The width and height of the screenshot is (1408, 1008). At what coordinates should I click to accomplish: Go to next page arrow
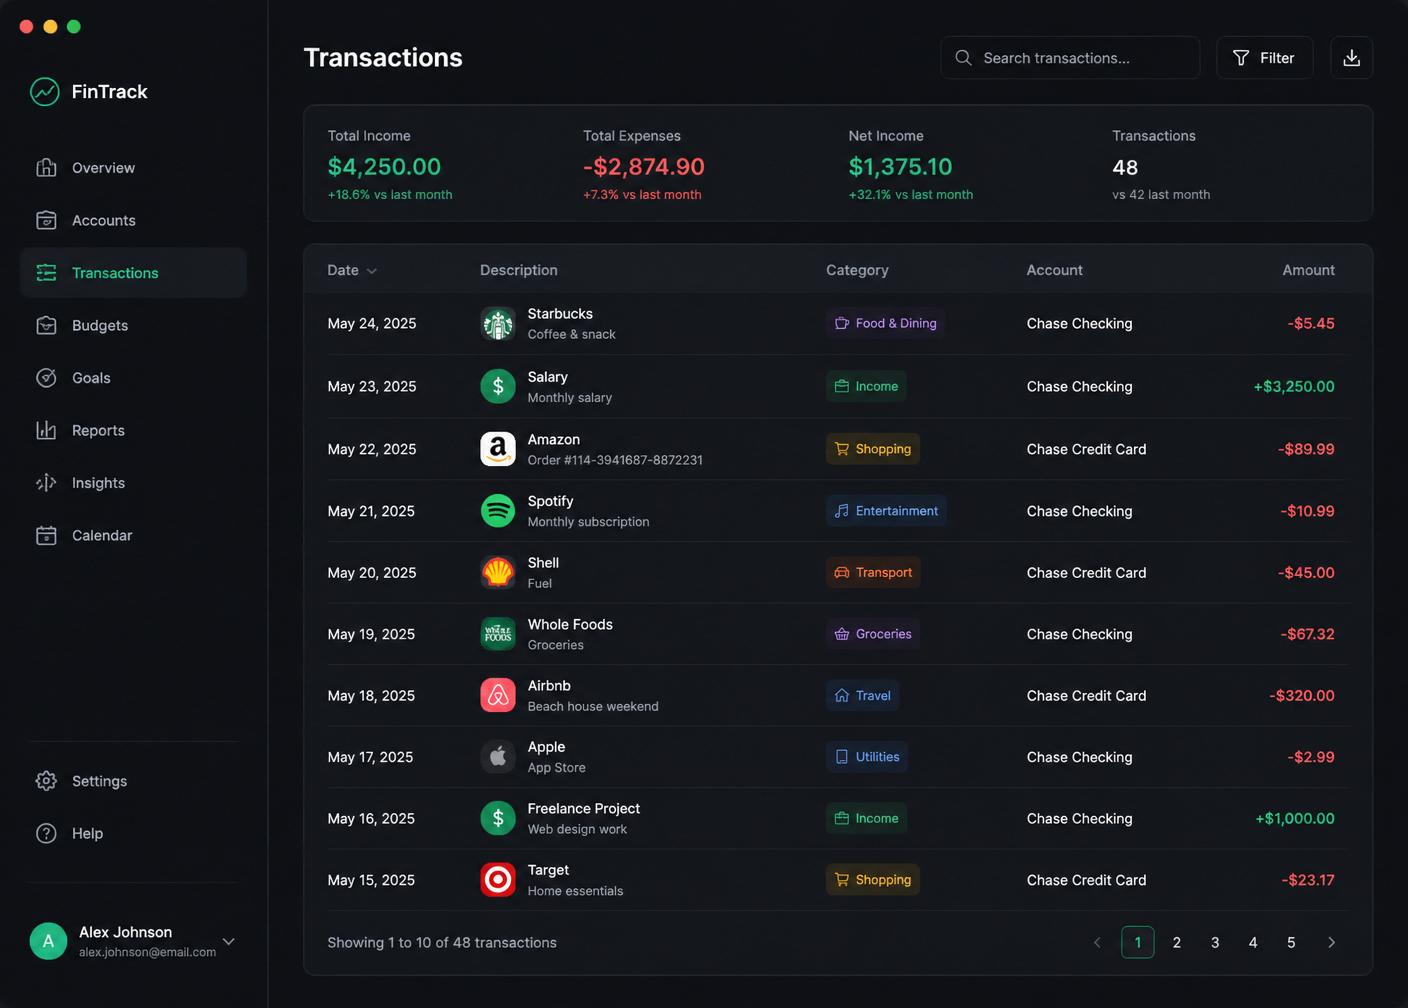[x=1331, y=942]
